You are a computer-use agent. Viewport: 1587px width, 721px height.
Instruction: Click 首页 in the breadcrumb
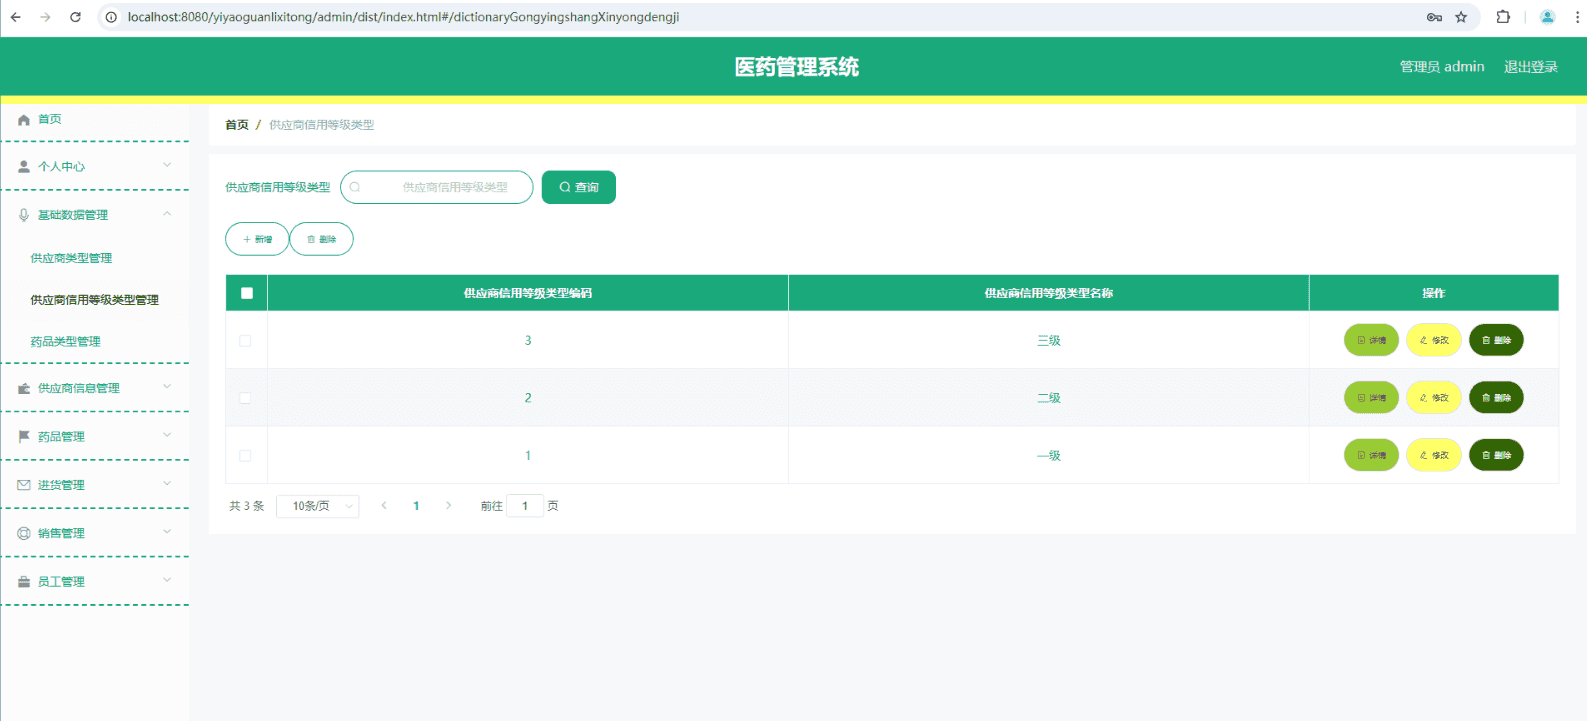tap(237, 125)
